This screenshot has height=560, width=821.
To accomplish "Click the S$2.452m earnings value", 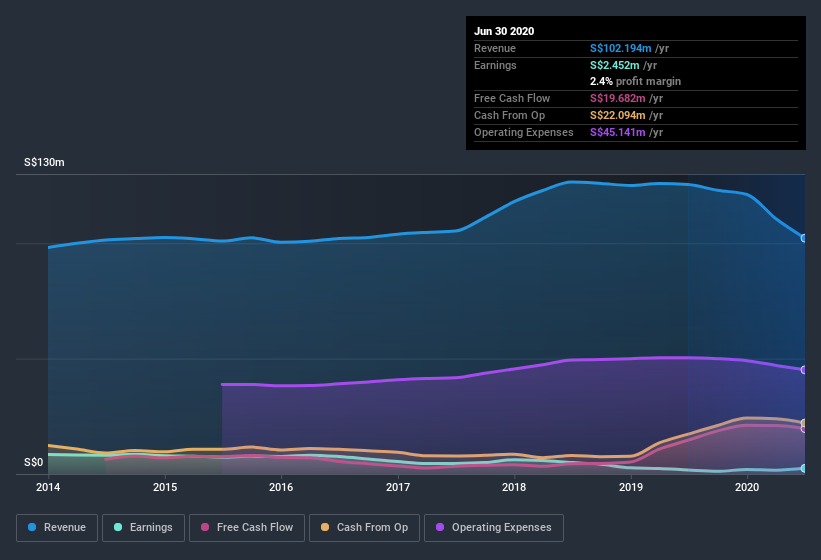I will point(615,65).
